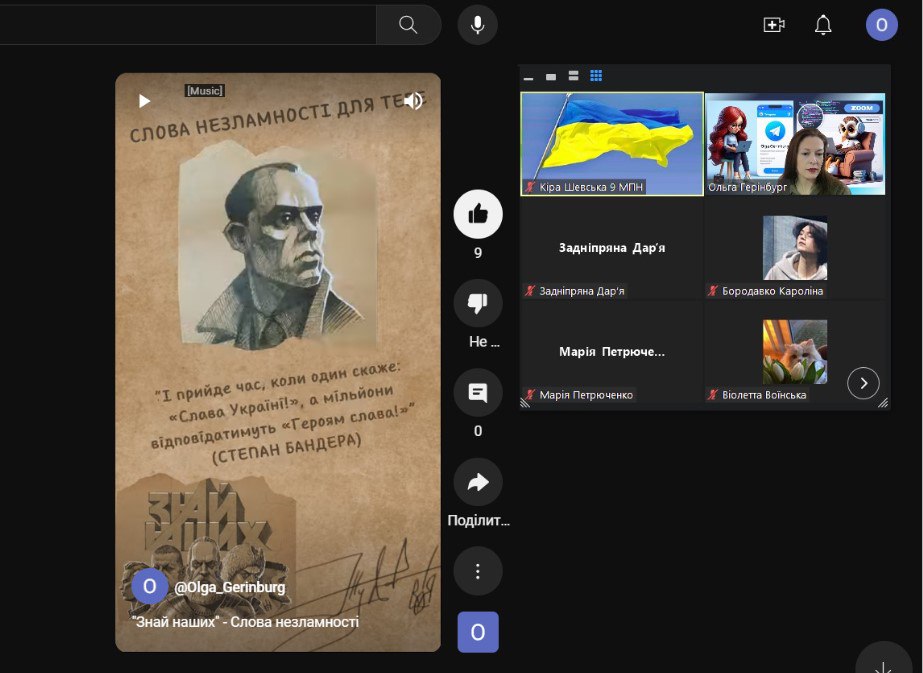Mute the Shorts video volume

pos(413,101)
